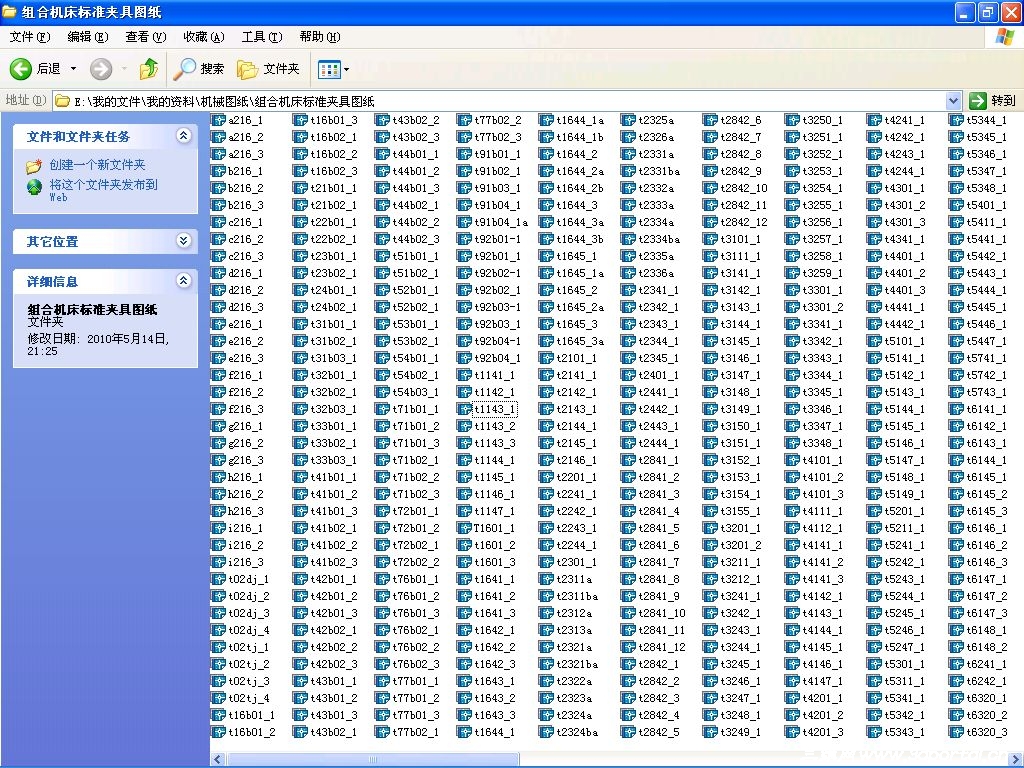Select file name t5201_1
Image resolution: width=1024 pixels, height=768 pixels.
point(904,511)
